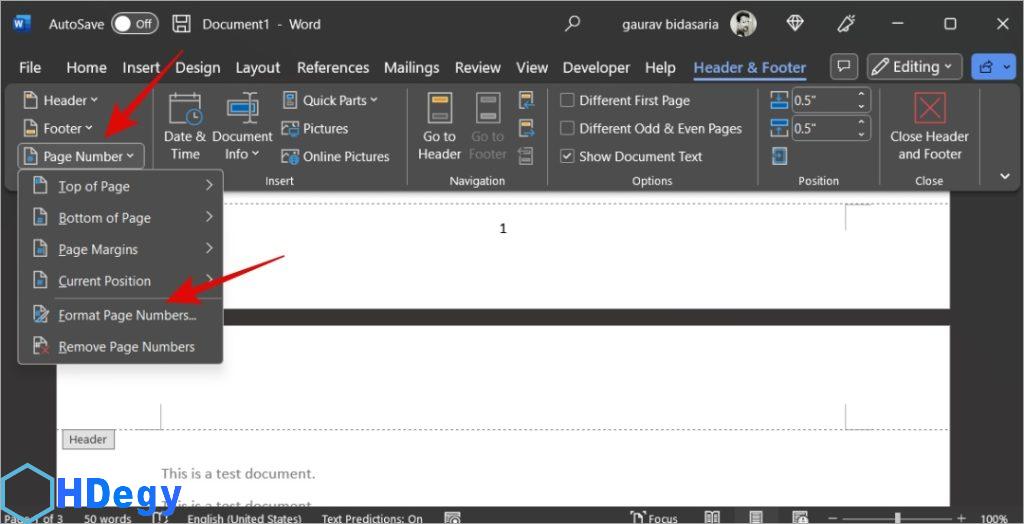Select Format Page Numbers menu entry
This screenshot has height=524, width=1024.
[126, 315]
